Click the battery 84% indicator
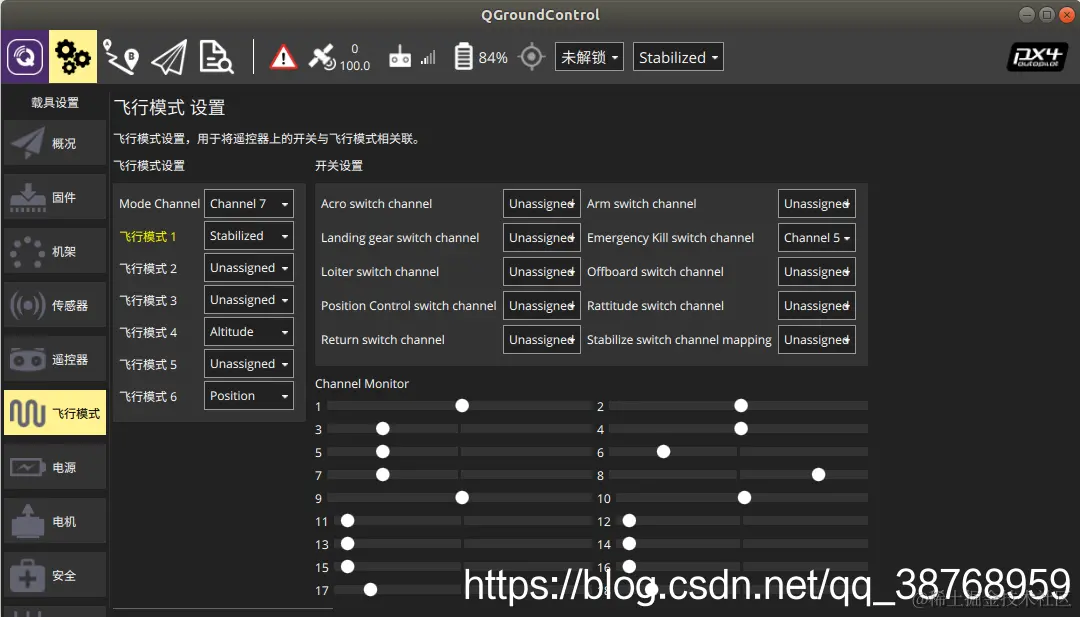Screen dimensions: 1080x617 [481, 57]
